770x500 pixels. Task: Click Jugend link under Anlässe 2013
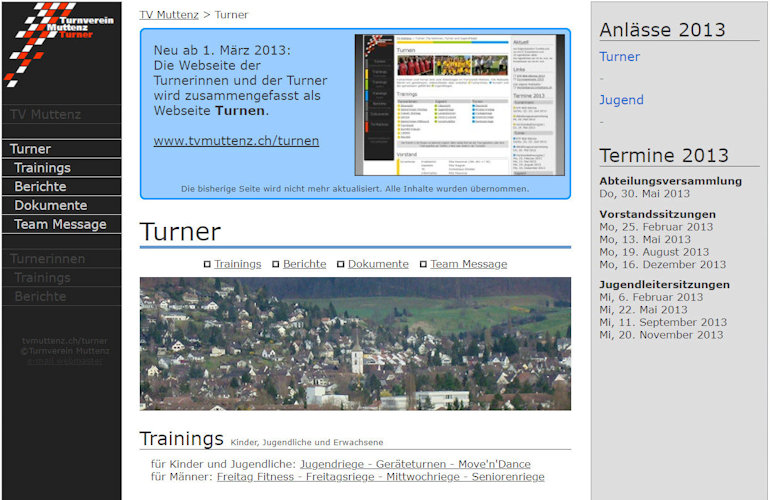click(621, 100)
